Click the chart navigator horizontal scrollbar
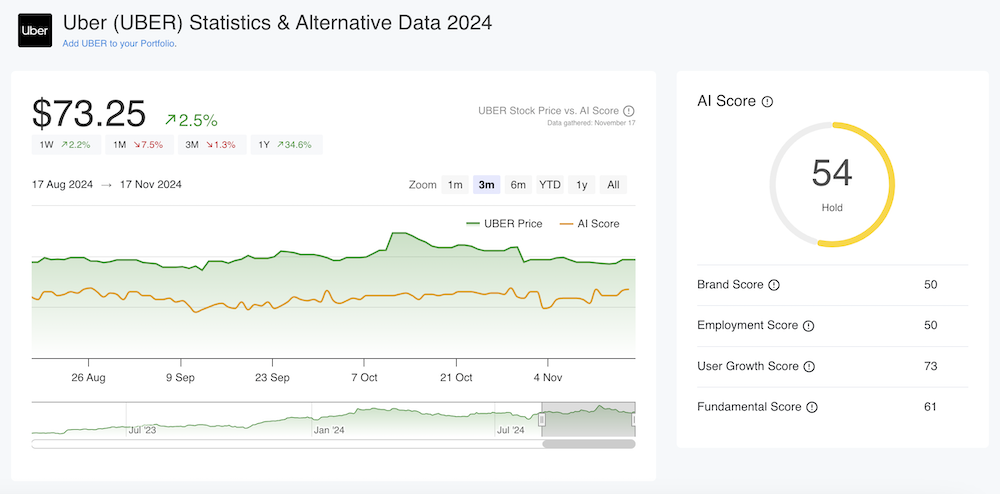 (588, 443)
